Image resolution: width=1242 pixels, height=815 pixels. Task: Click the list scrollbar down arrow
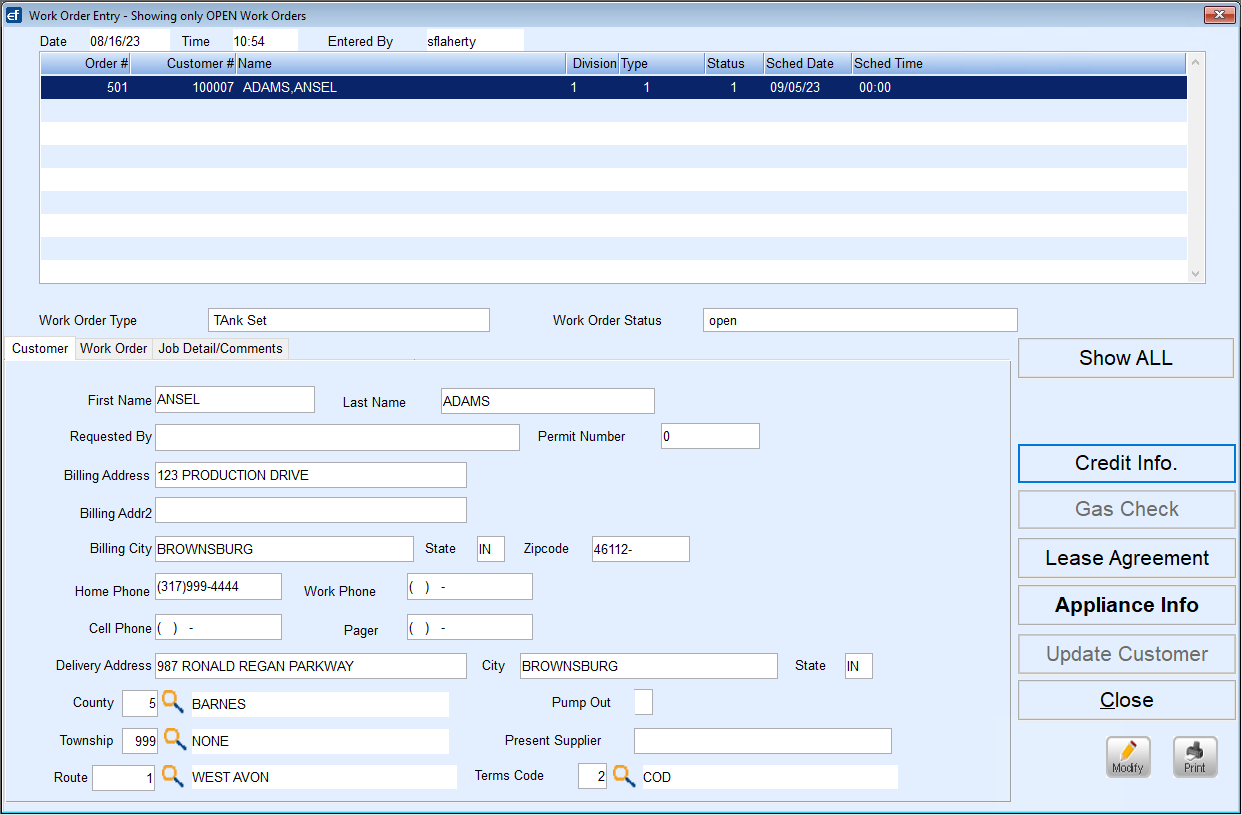1196,273
